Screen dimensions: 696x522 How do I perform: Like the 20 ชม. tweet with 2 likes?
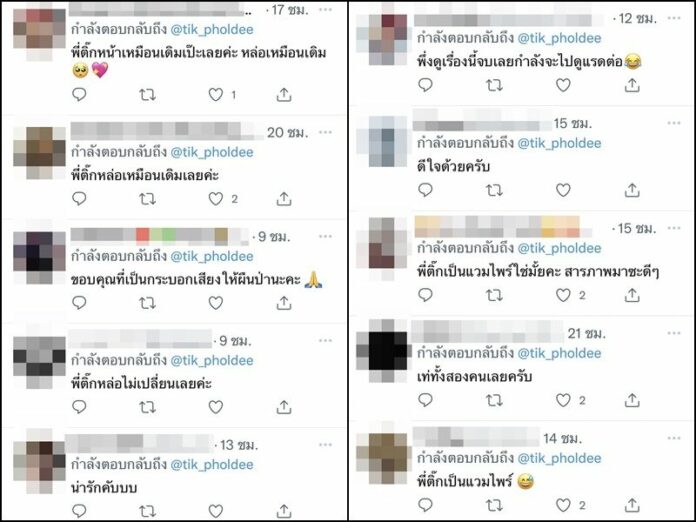pyautogui.click(x=216, y=199)
